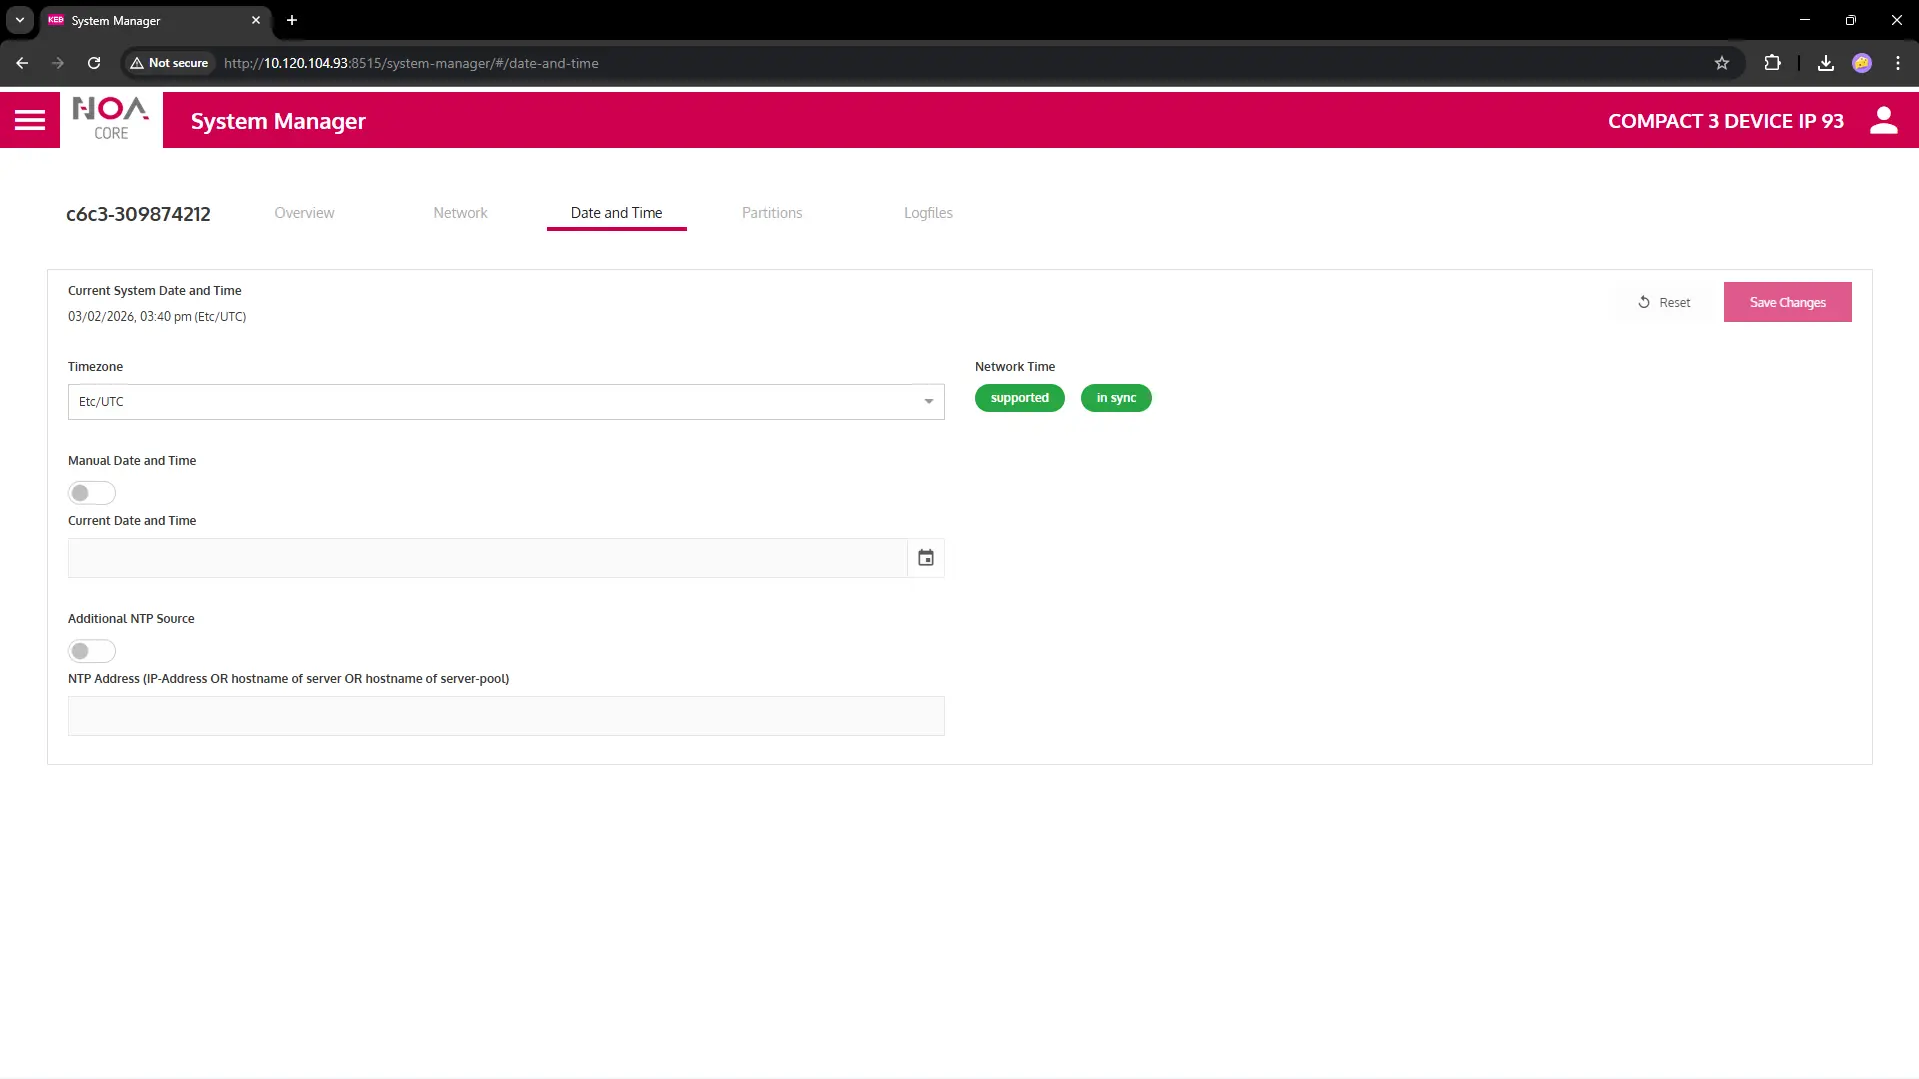Click the NTP Address input field
The width and height of the screenshot is (1919, 1079).
[x=506, y=716]
